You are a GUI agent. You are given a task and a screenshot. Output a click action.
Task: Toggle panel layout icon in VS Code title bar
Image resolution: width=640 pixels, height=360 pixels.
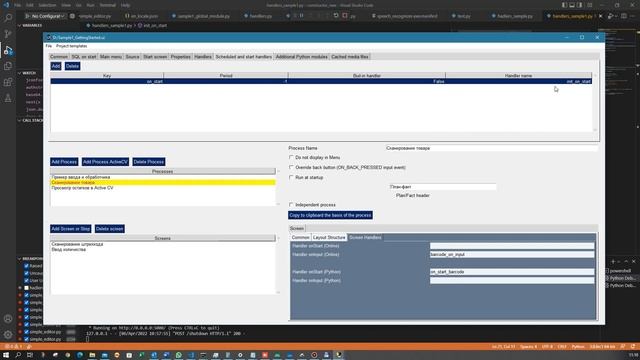click(x=572, y=5)
